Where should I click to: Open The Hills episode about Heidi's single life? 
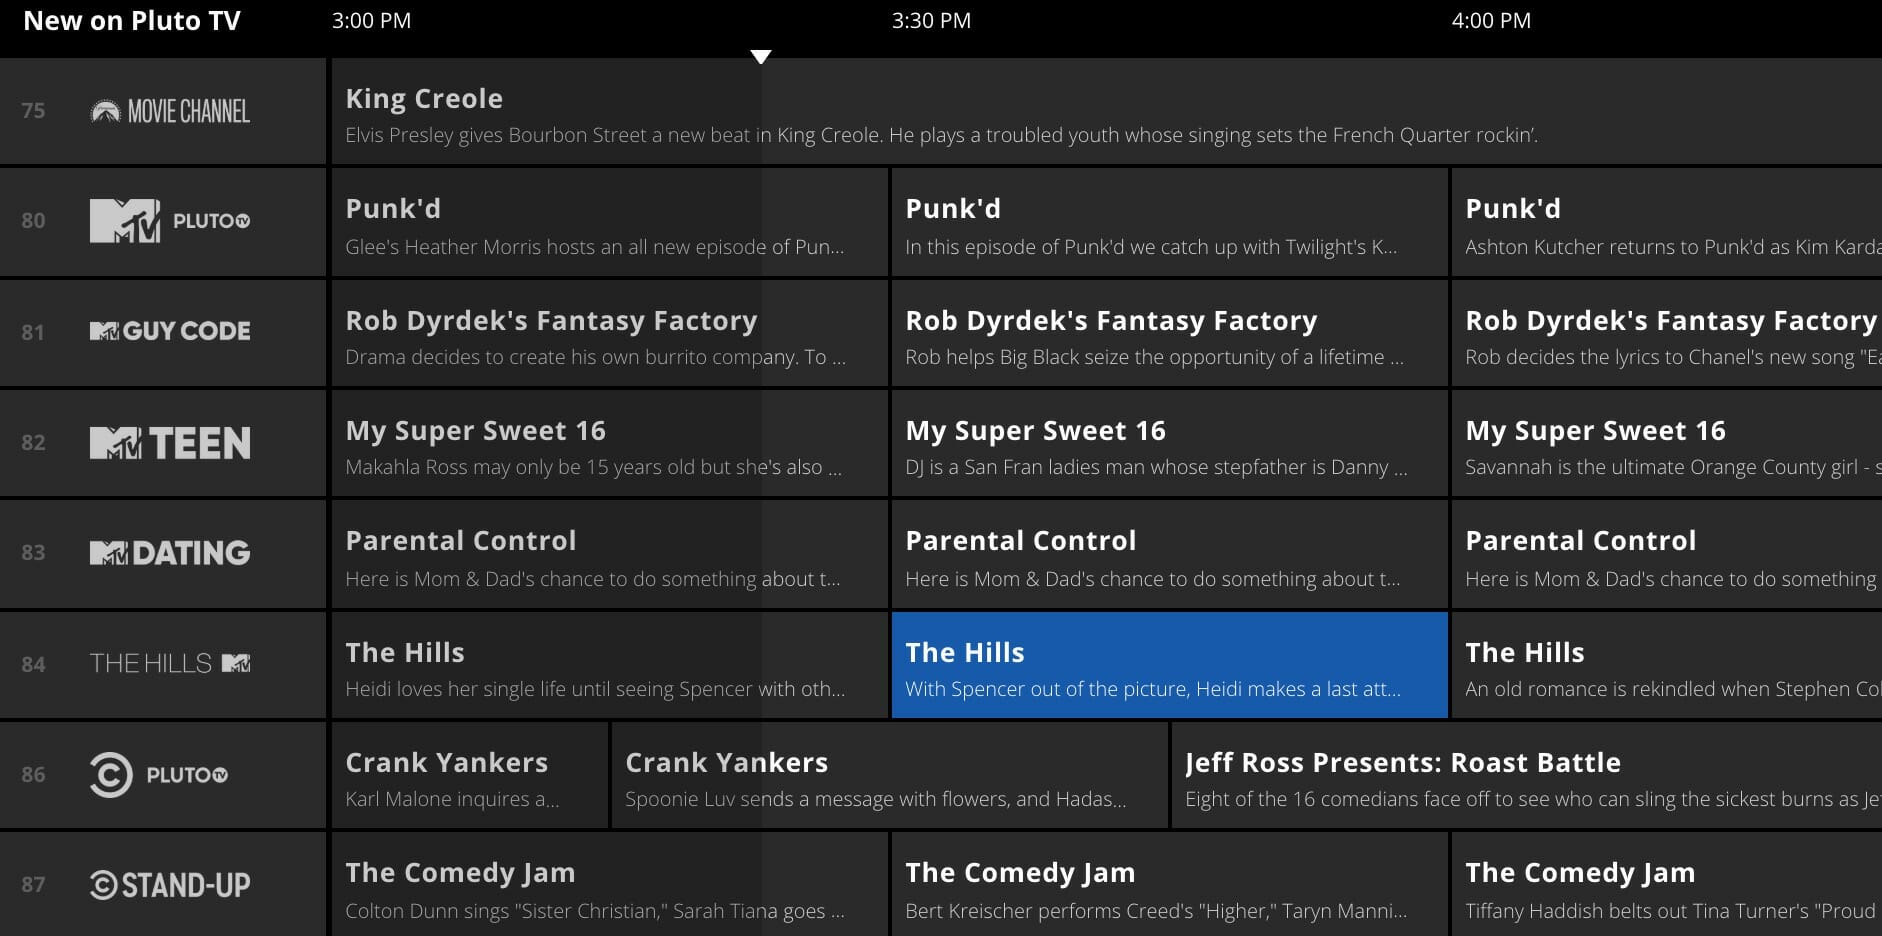610,665
